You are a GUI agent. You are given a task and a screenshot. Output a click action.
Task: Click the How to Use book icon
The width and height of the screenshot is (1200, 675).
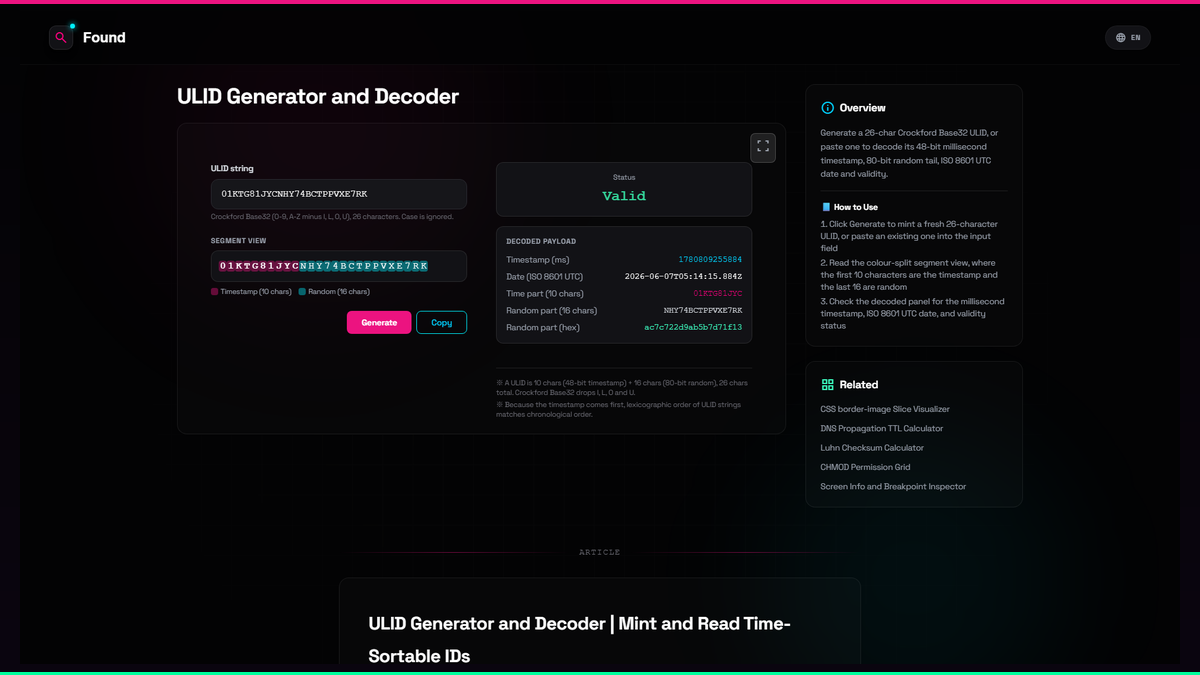[826, 207]
